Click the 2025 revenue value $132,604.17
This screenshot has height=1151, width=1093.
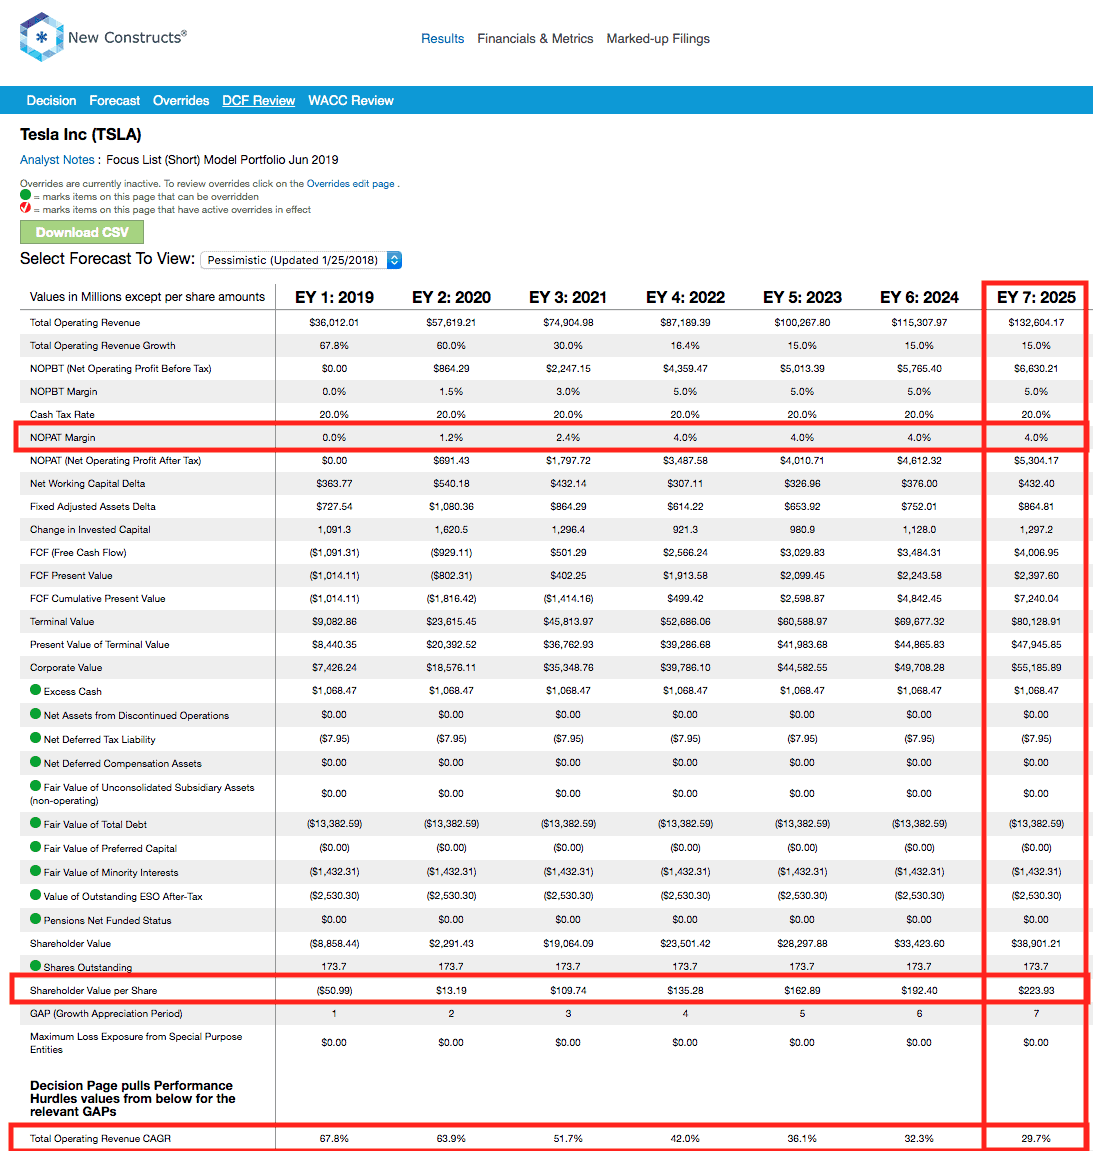pyautogui.click(x=1036, y=322)
